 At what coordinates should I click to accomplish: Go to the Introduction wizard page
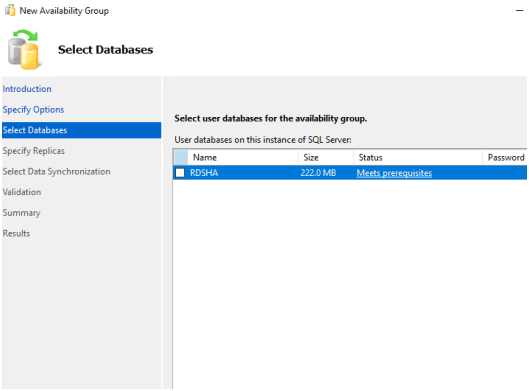tap(27, 89)
